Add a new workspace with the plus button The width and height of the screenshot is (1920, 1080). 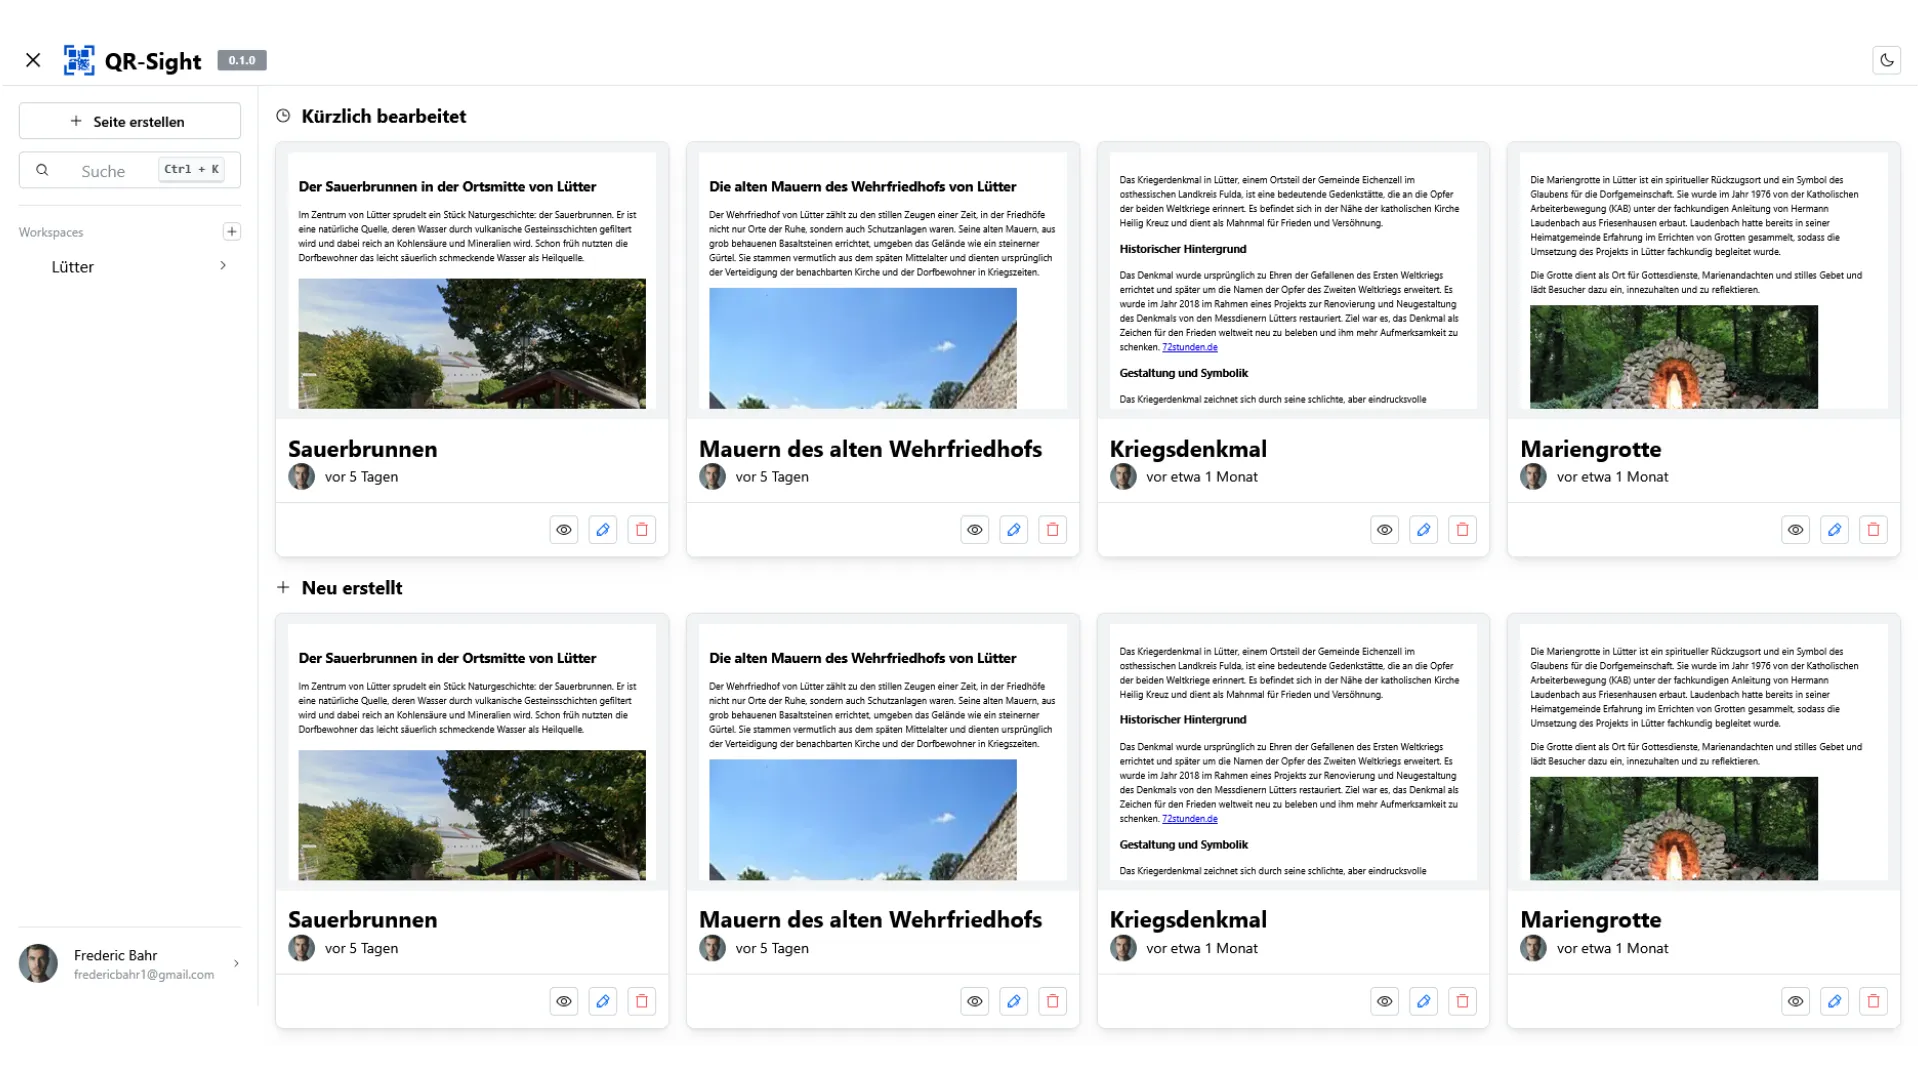pyautogui.click(x=232, y=231)
